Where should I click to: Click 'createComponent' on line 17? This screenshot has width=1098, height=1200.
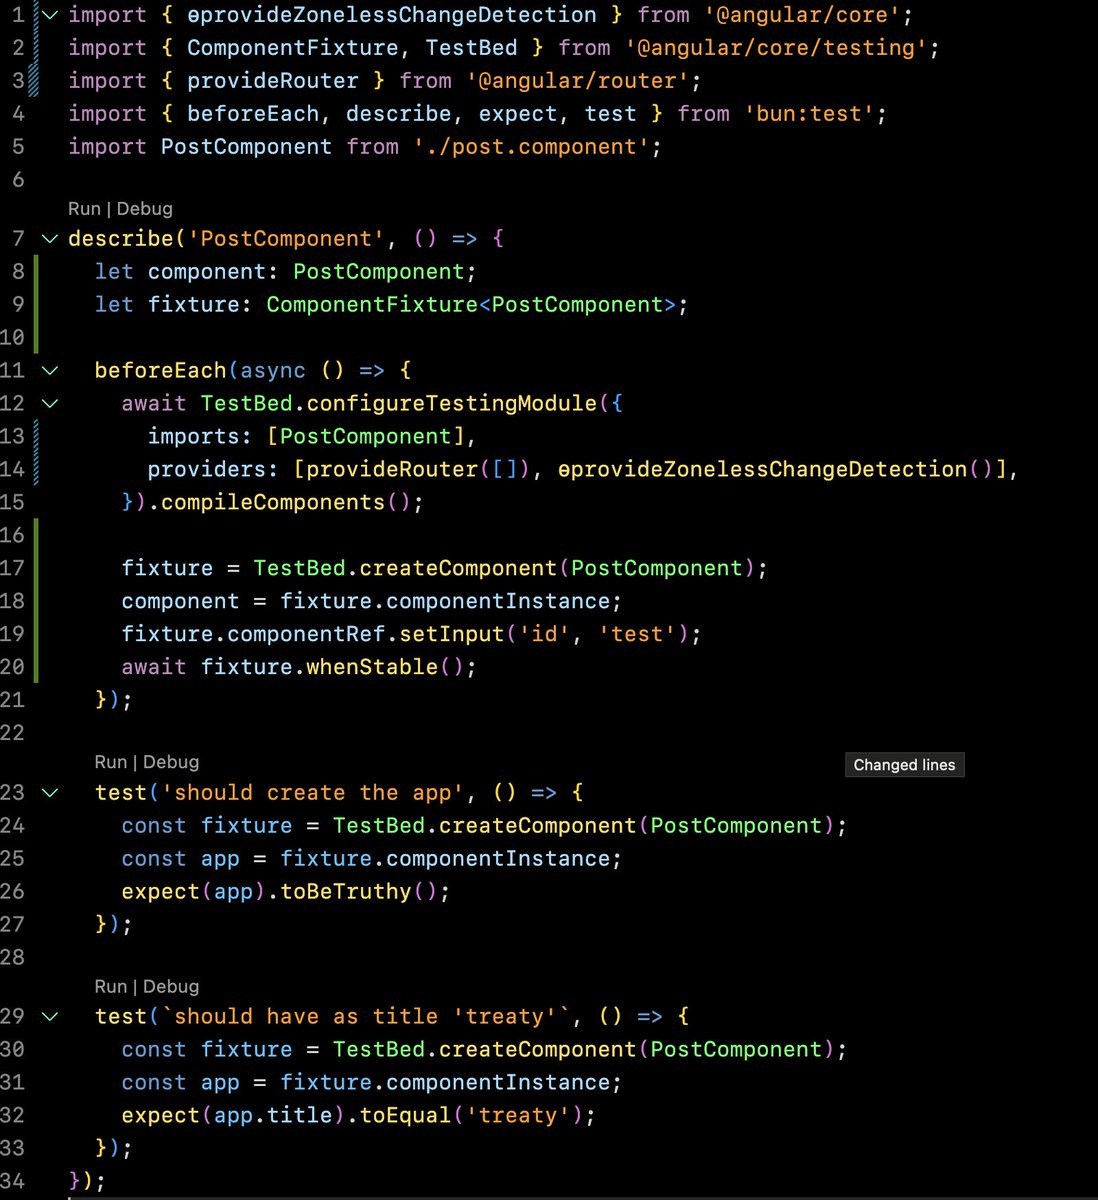tap(458, 569)
